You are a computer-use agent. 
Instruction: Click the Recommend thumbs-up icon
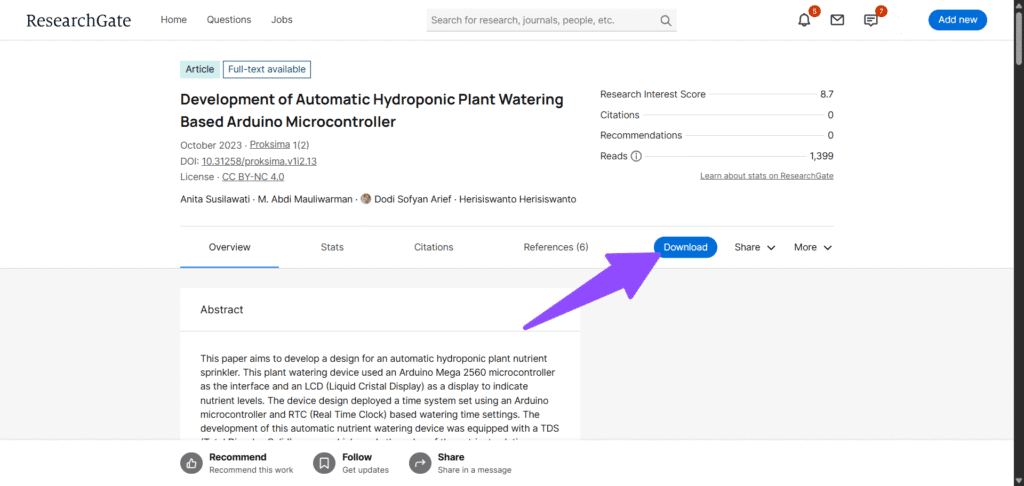[191, 463]
